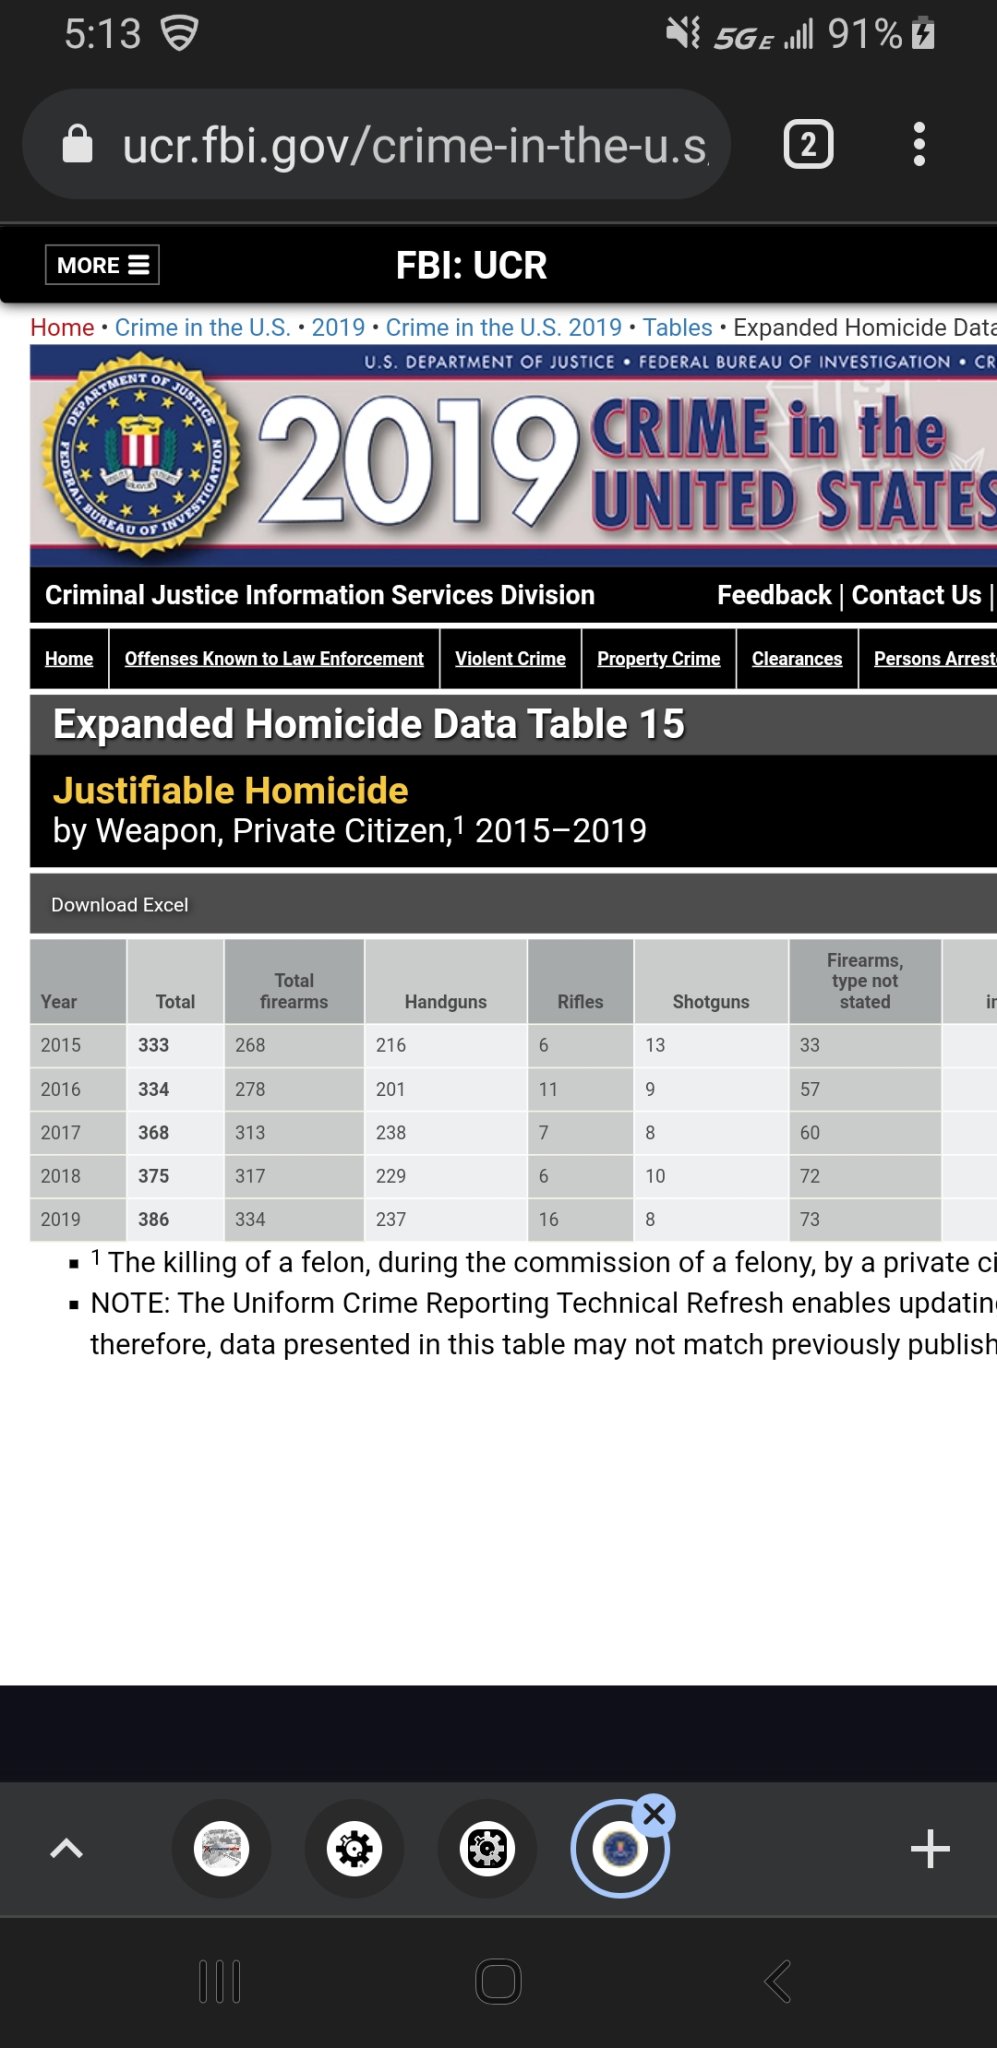Tap Firearms, type not stated header
The width and height of the screenshot is (997, 2048).
tap(865, 981)
